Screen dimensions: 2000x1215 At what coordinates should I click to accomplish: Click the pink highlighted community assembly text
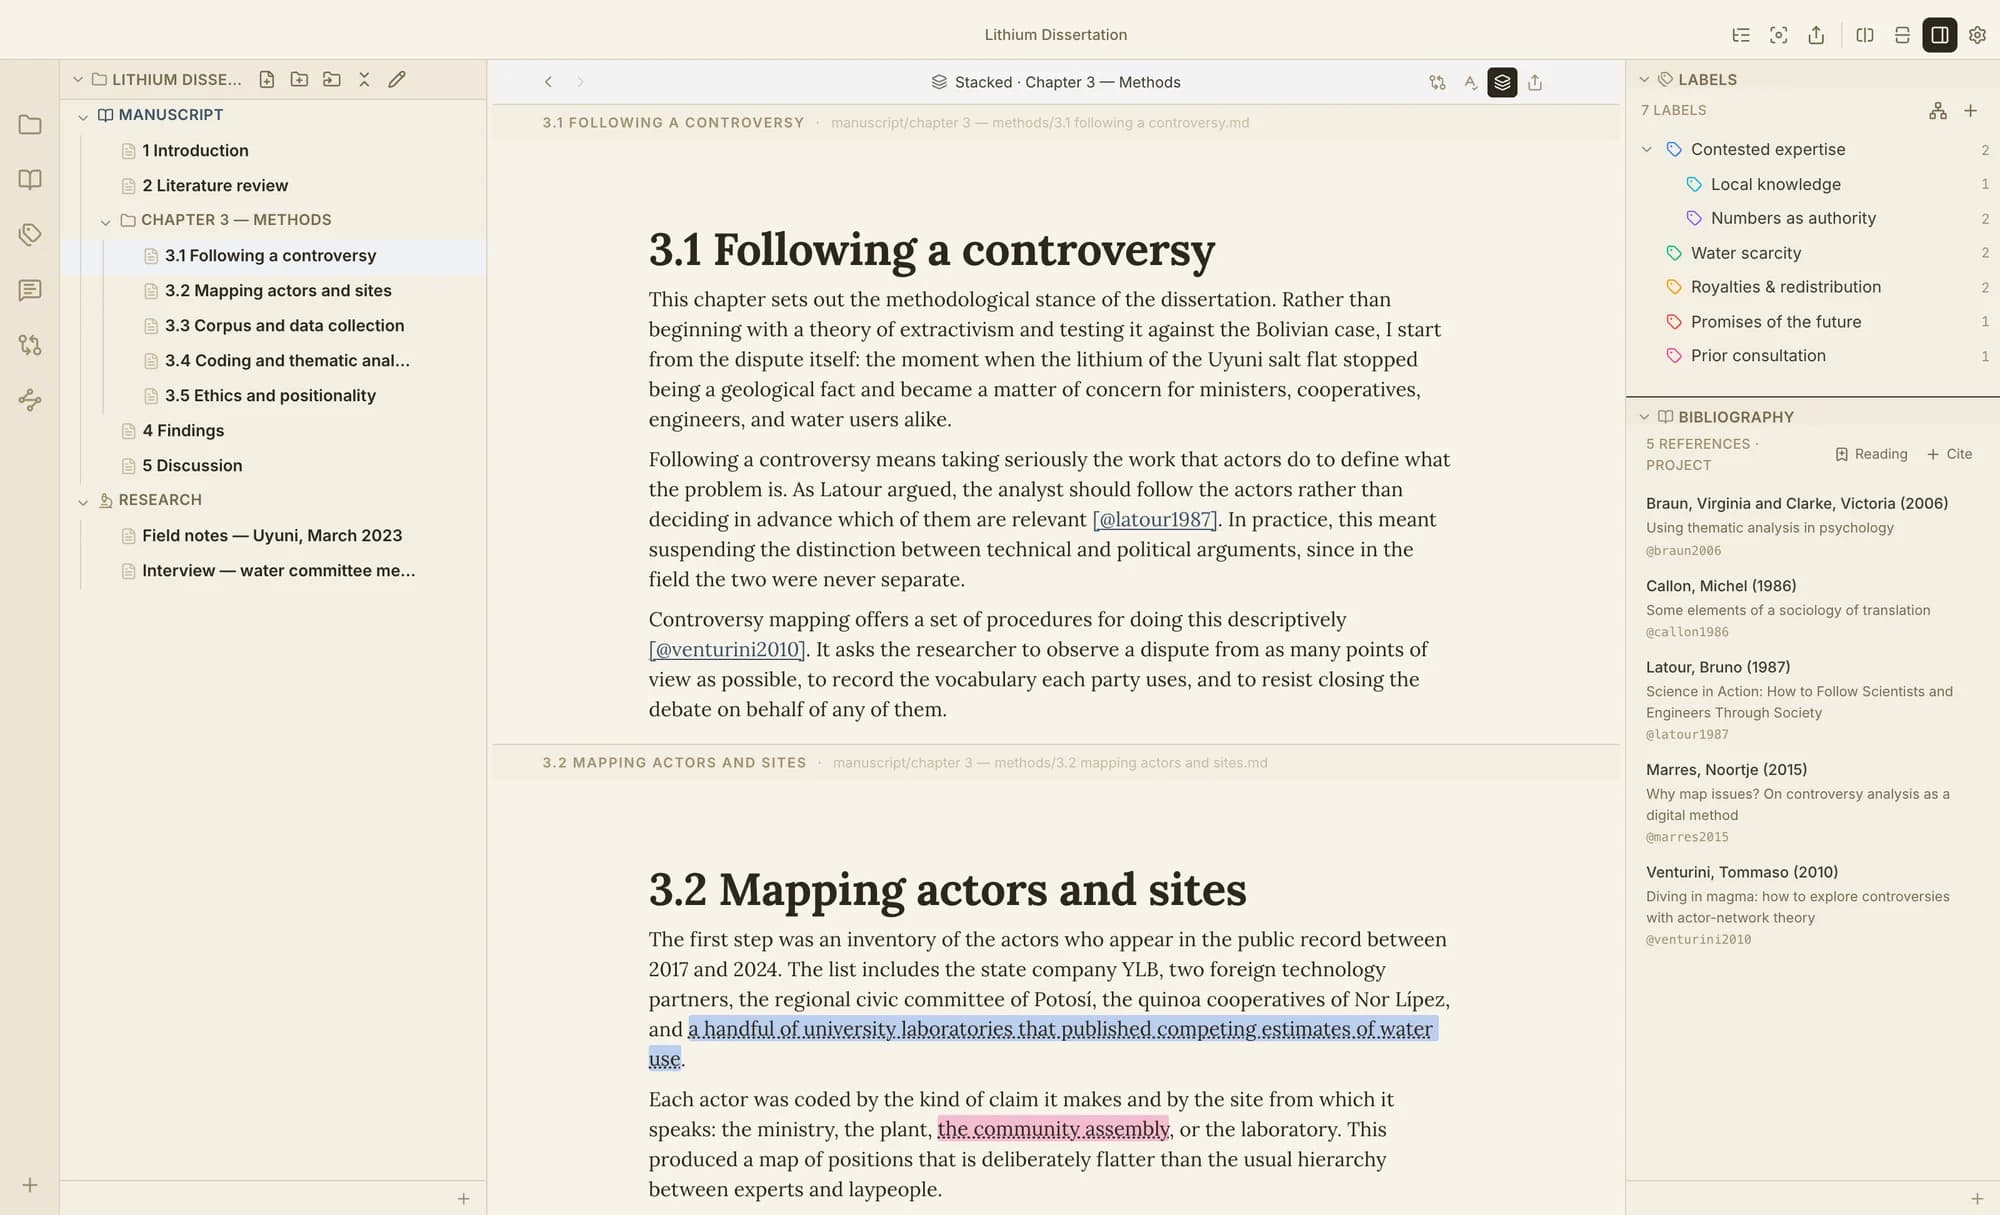pos(1053,1130)
